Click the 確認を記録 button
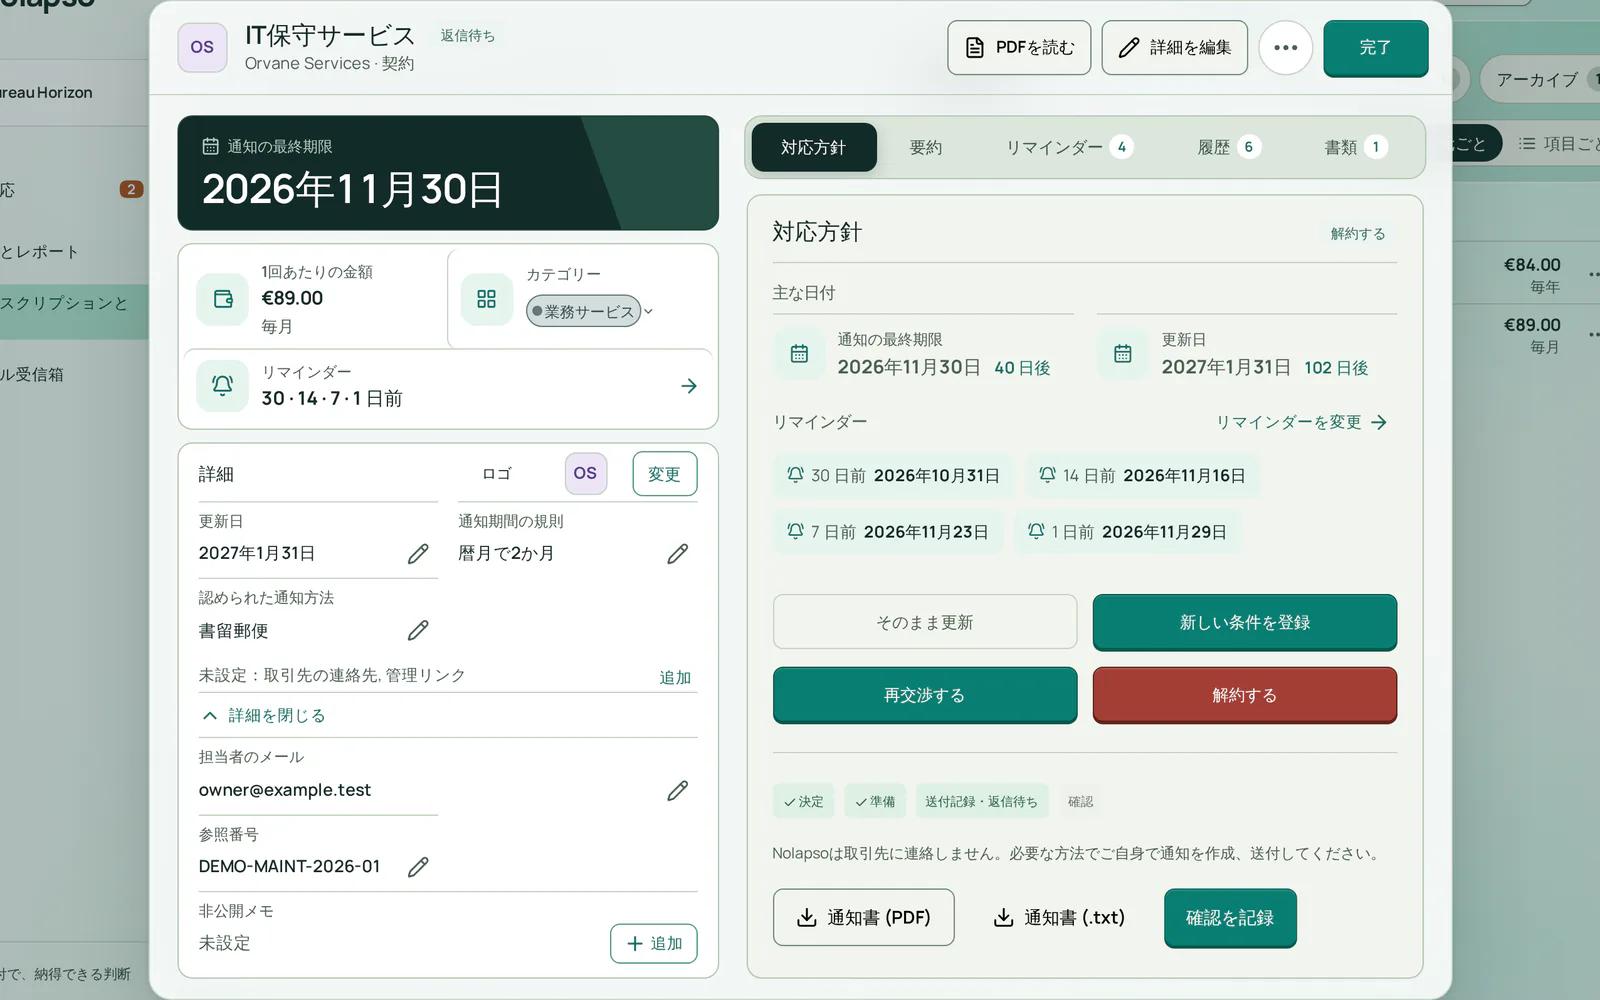This screenshot has width=1600, height=1000. pyautogui.click(x=1230, y=918)
